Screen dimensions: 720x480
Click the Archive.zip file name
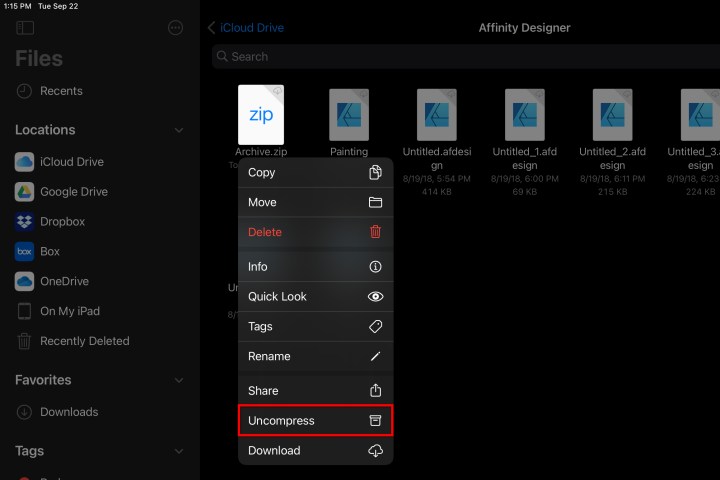(x=261, y=152)
